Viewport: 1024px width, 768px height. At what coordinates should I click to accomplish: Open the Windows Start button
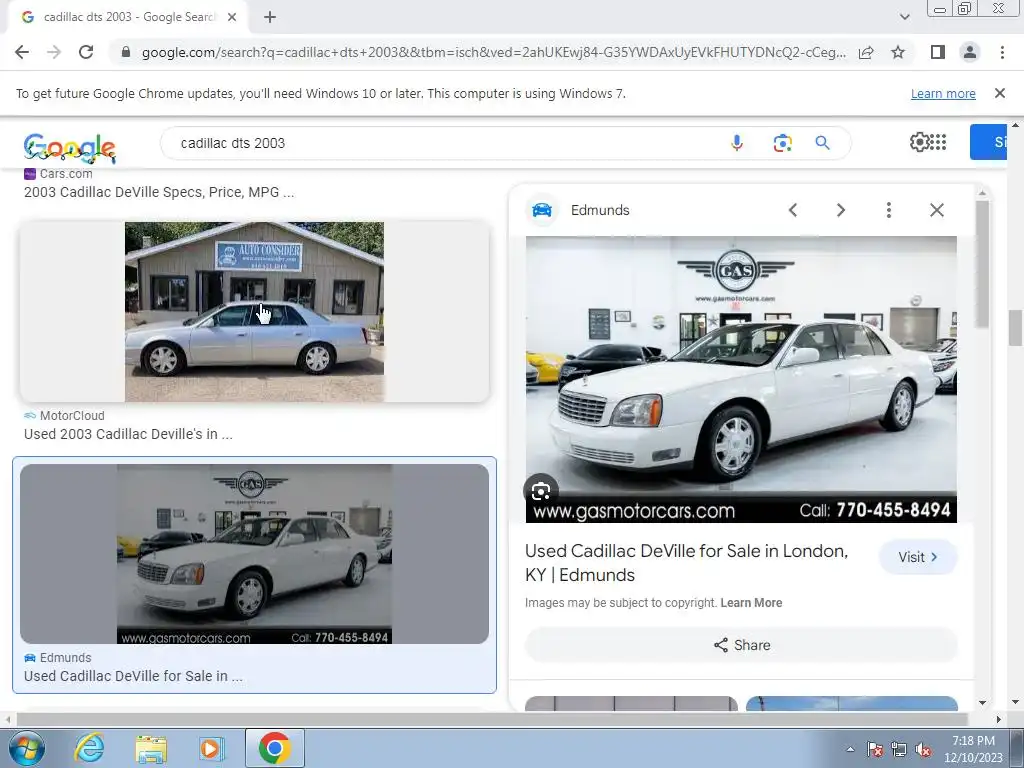(27, 748)
